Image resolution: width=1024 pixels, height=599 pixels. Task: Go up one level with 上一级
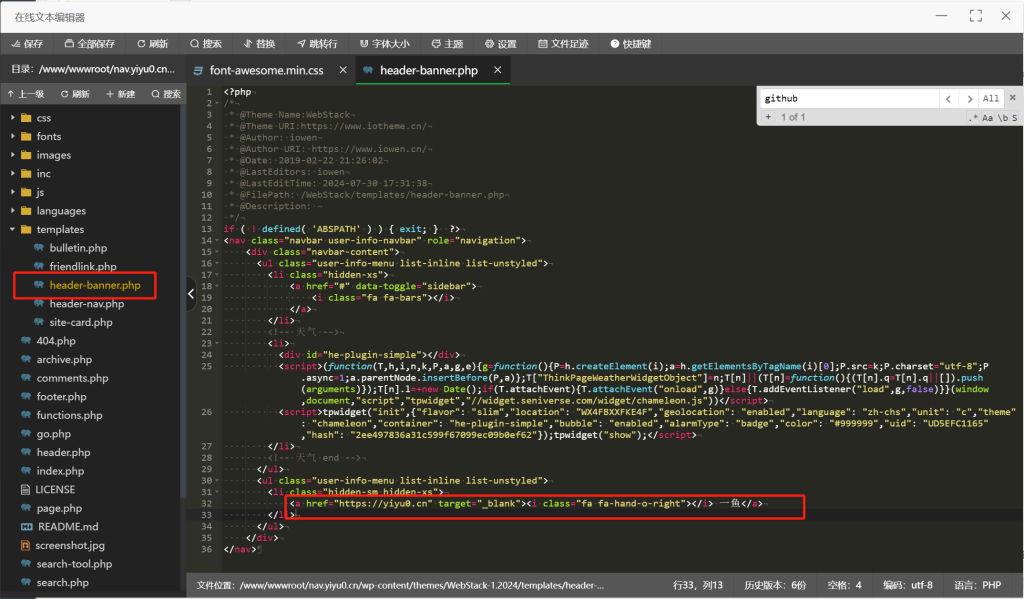[26, 94]
